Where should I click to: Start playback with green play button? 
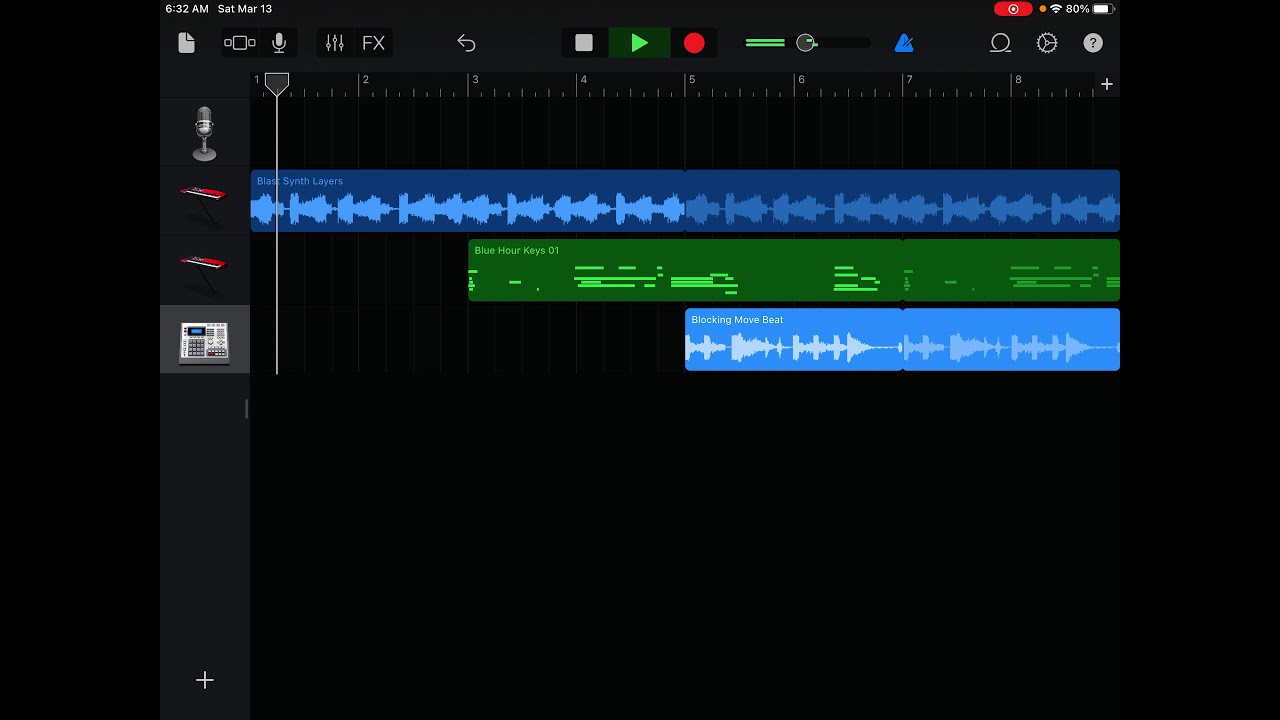click(x=639, y=43)
